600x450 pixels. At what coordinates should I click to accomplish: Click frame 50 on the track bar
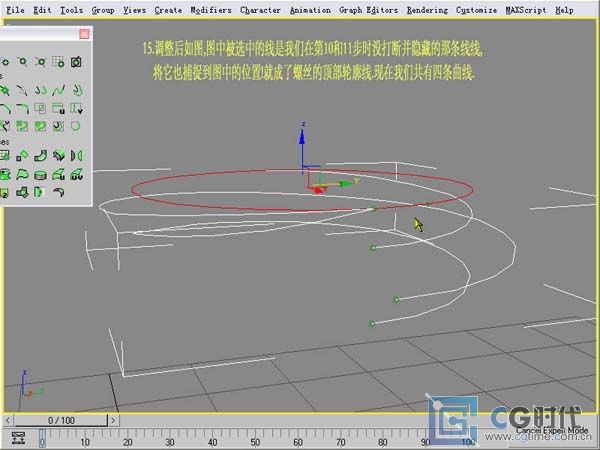(255, 442)
